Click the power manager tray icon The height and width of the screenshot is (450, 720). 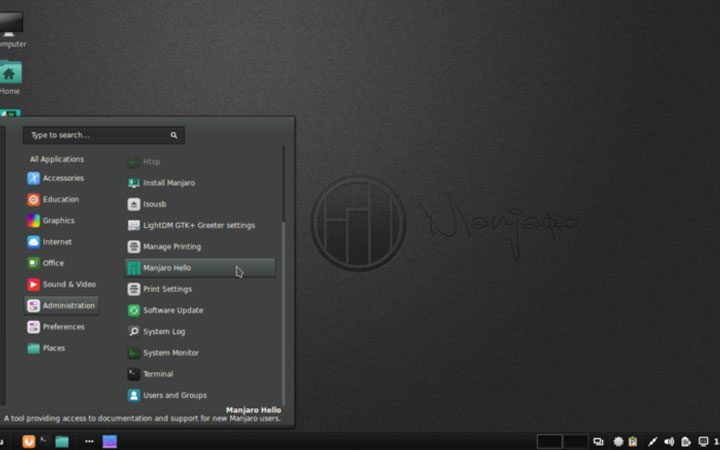pos(686,442)
